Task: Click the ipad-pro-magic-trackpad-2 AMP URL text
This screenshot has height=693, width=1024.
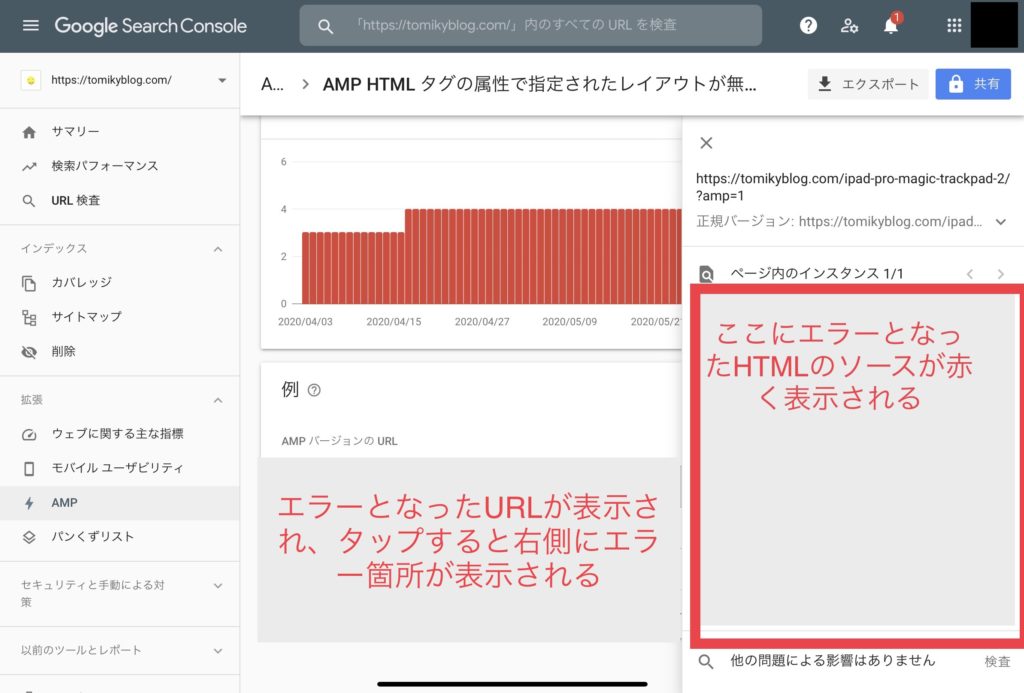Action: pos(852,187)
